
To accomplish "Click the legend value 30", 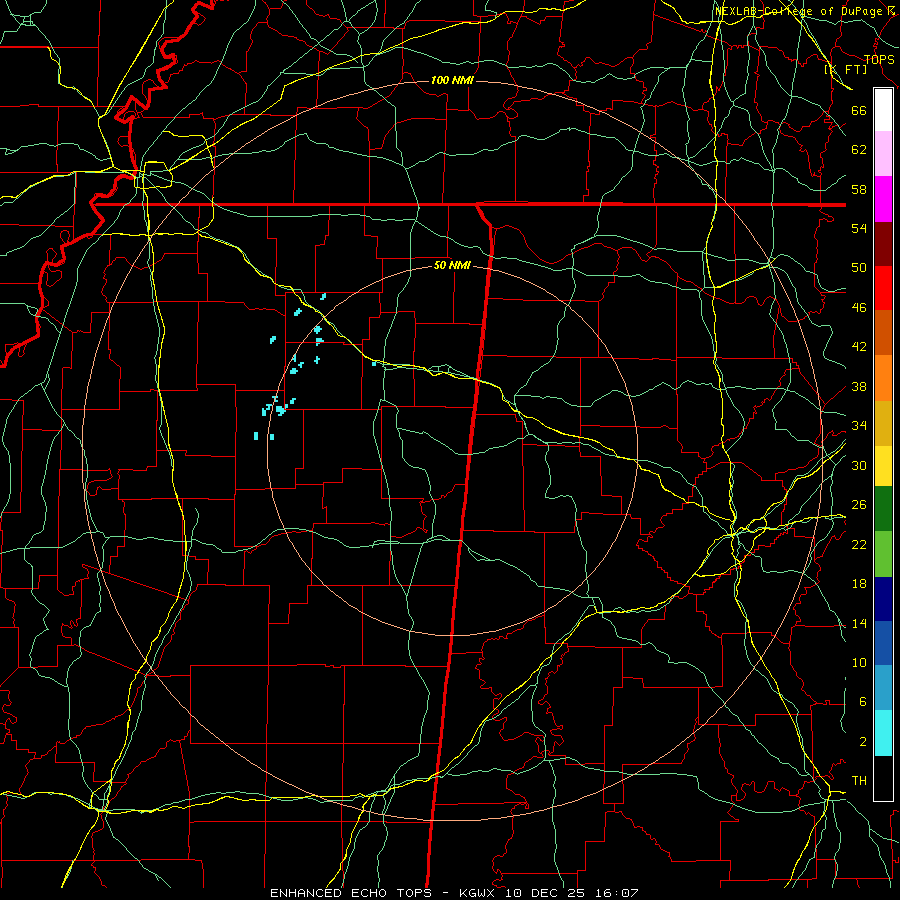I will click(x=859, y=465).
